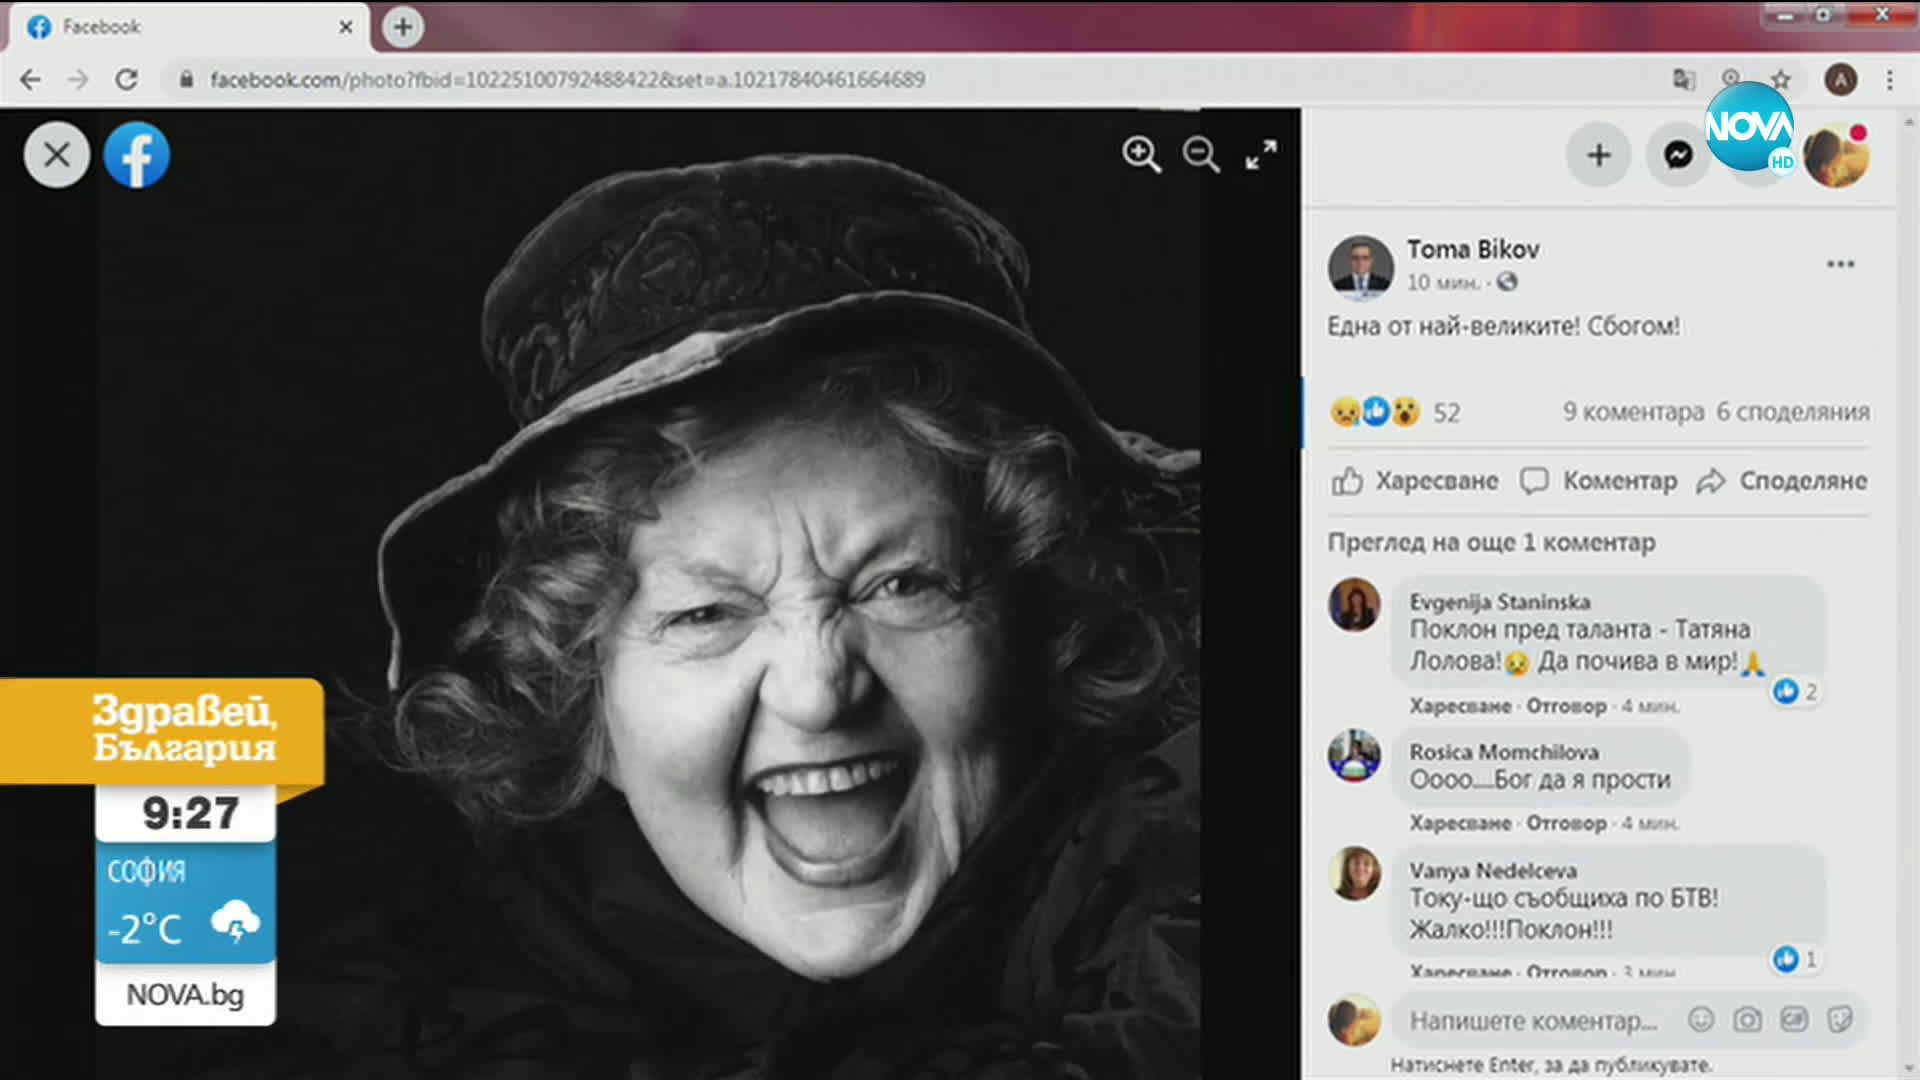Click the enlarged black-and-white photo
The width and height of the screenshot is (1920, 1080).
[650, 595]
